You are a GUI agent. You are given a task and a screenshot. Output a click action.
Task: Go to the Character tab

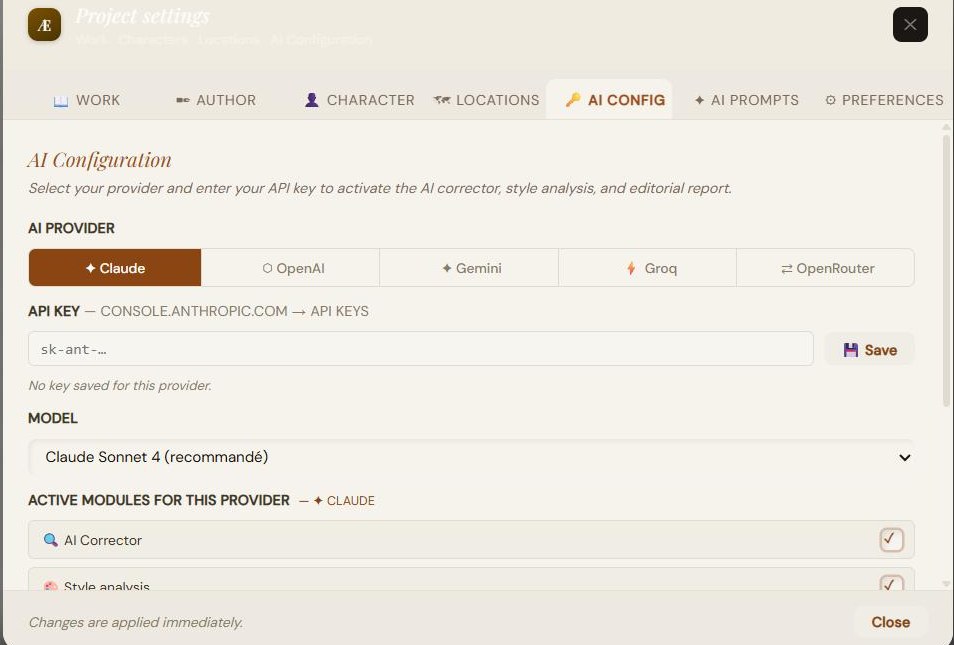click(359, 100)
